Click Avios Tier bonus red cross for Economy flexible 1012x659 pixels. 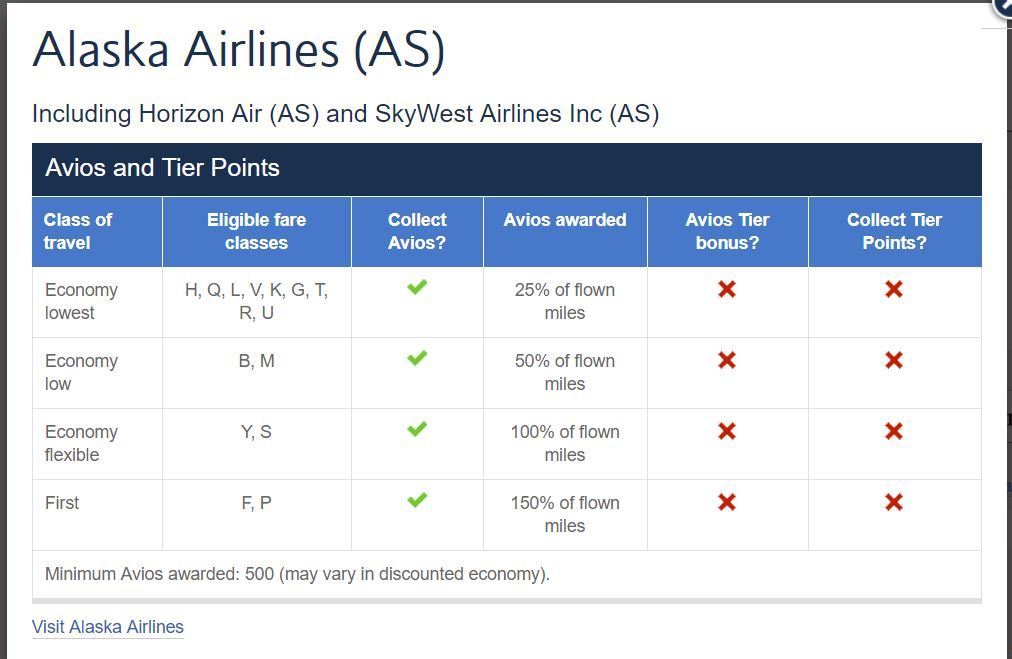727,431
